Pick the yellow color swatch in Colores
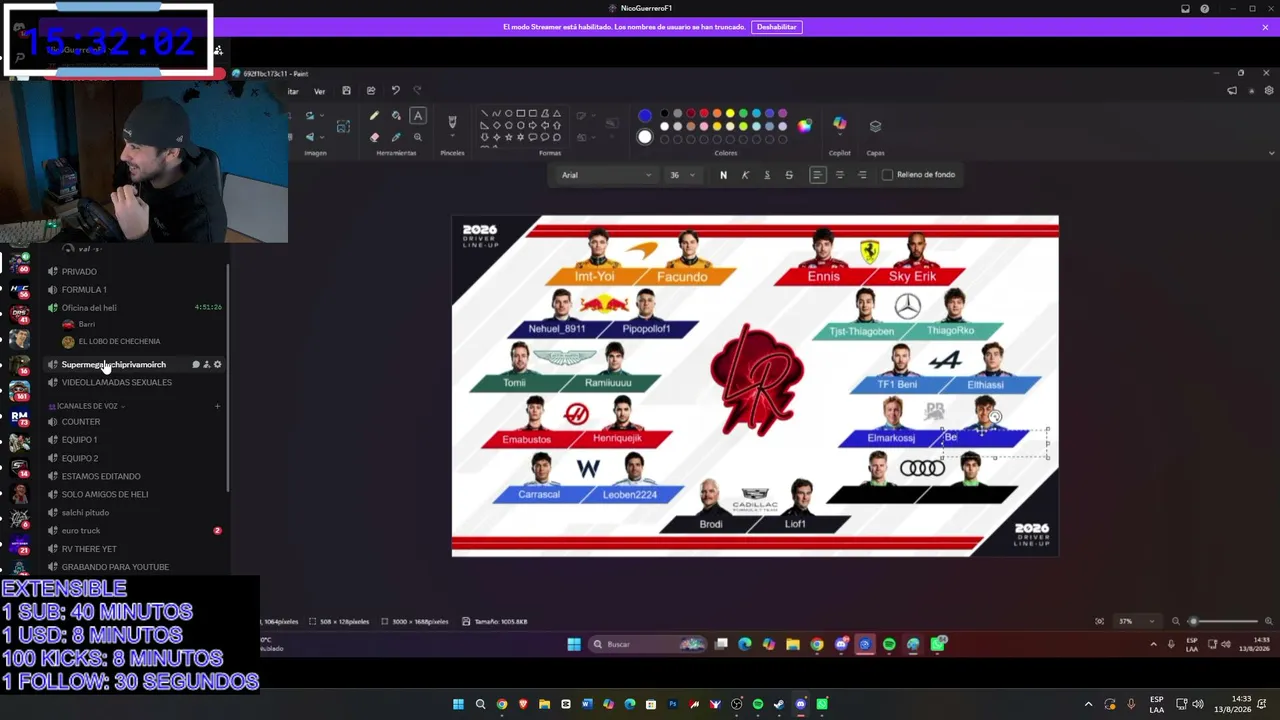 click(x=730, y=114)
